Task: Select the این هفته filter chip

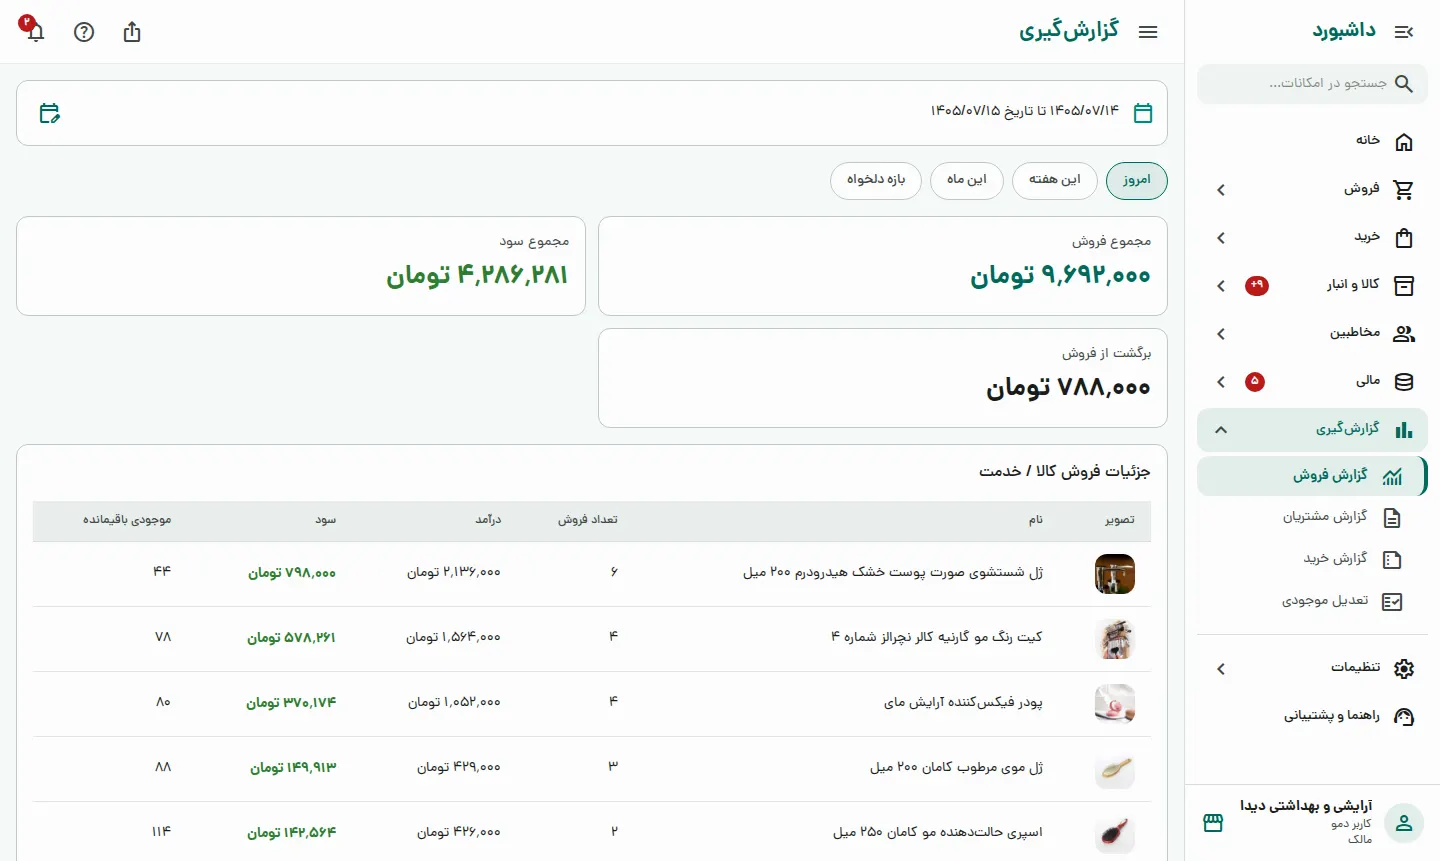Action: 1055,181
